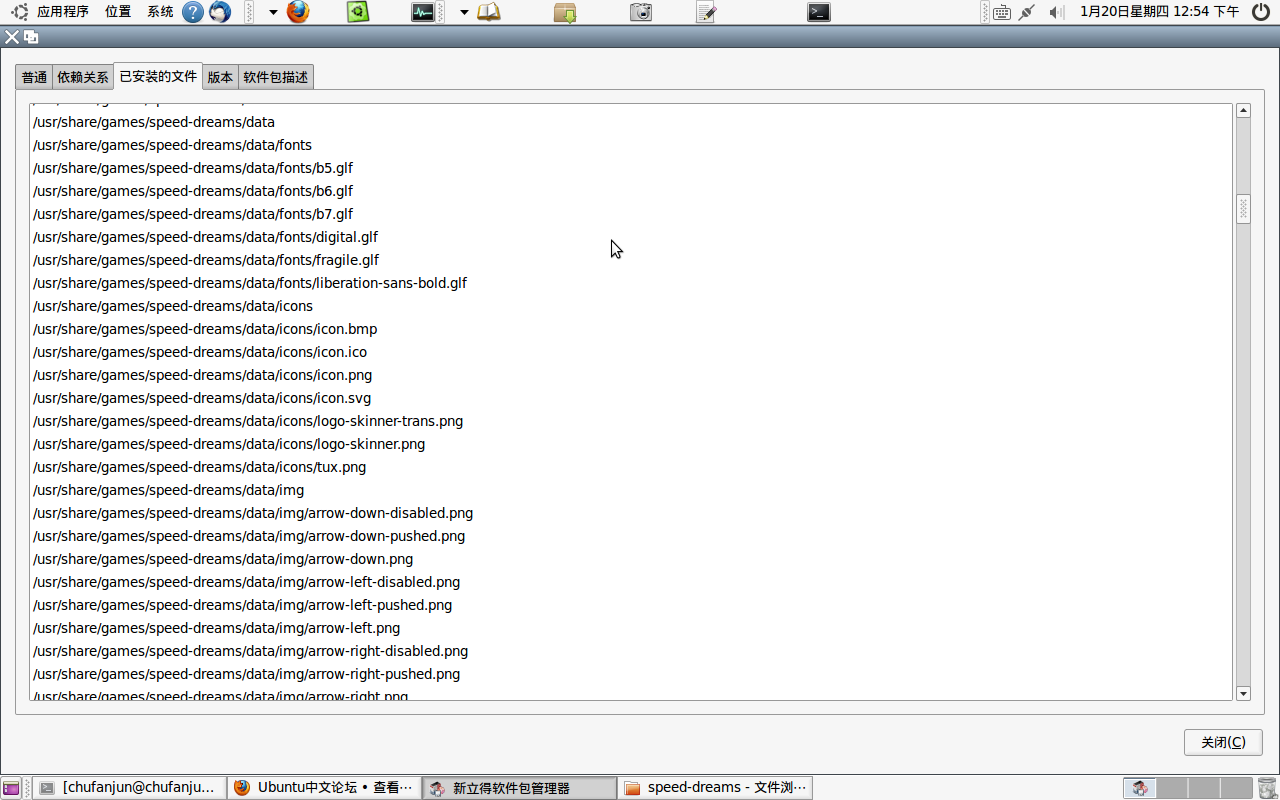1280x800 pixels.
Task: Select the icons/icon.ico path
Action: (200, 352)
